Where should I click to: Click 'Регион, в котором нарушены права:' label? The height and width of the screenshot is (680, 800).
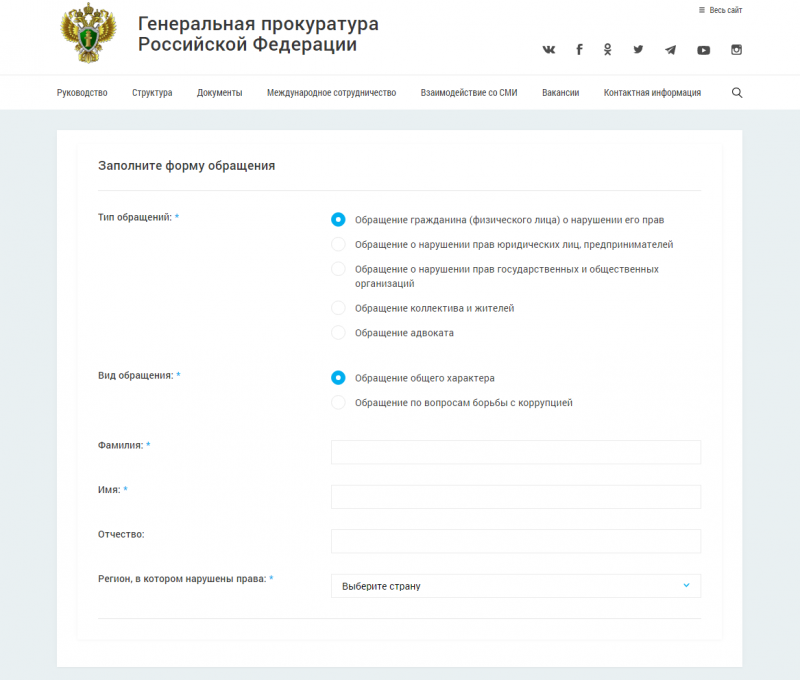pyautogui.click(x=182, y=579)
